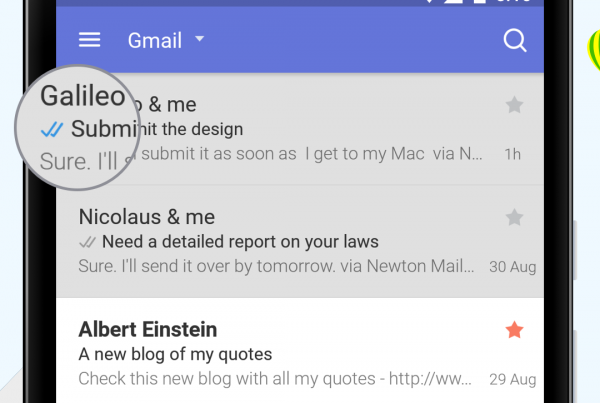This screenshot has height=403, width=600.
Task: Tap the 'Check this new blog' preview text
Action: point(275,379)
